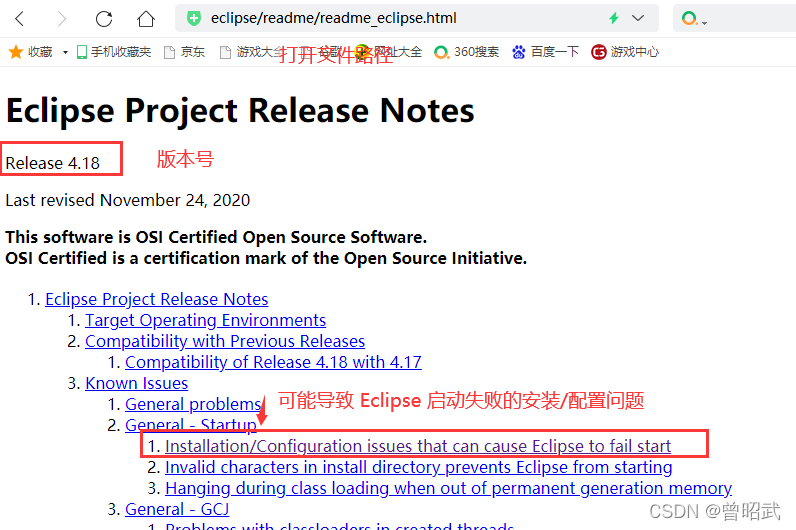Open the General - Startup link
Screen dimensions: 796x530
pyautogui.click(x=191, y=424)
